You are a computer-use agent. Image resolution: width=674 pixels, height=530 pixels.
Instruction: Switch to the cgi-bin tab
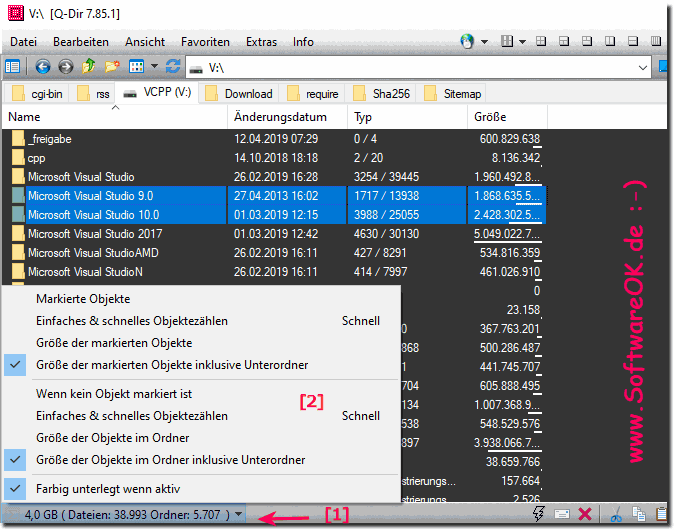point(38,93)
